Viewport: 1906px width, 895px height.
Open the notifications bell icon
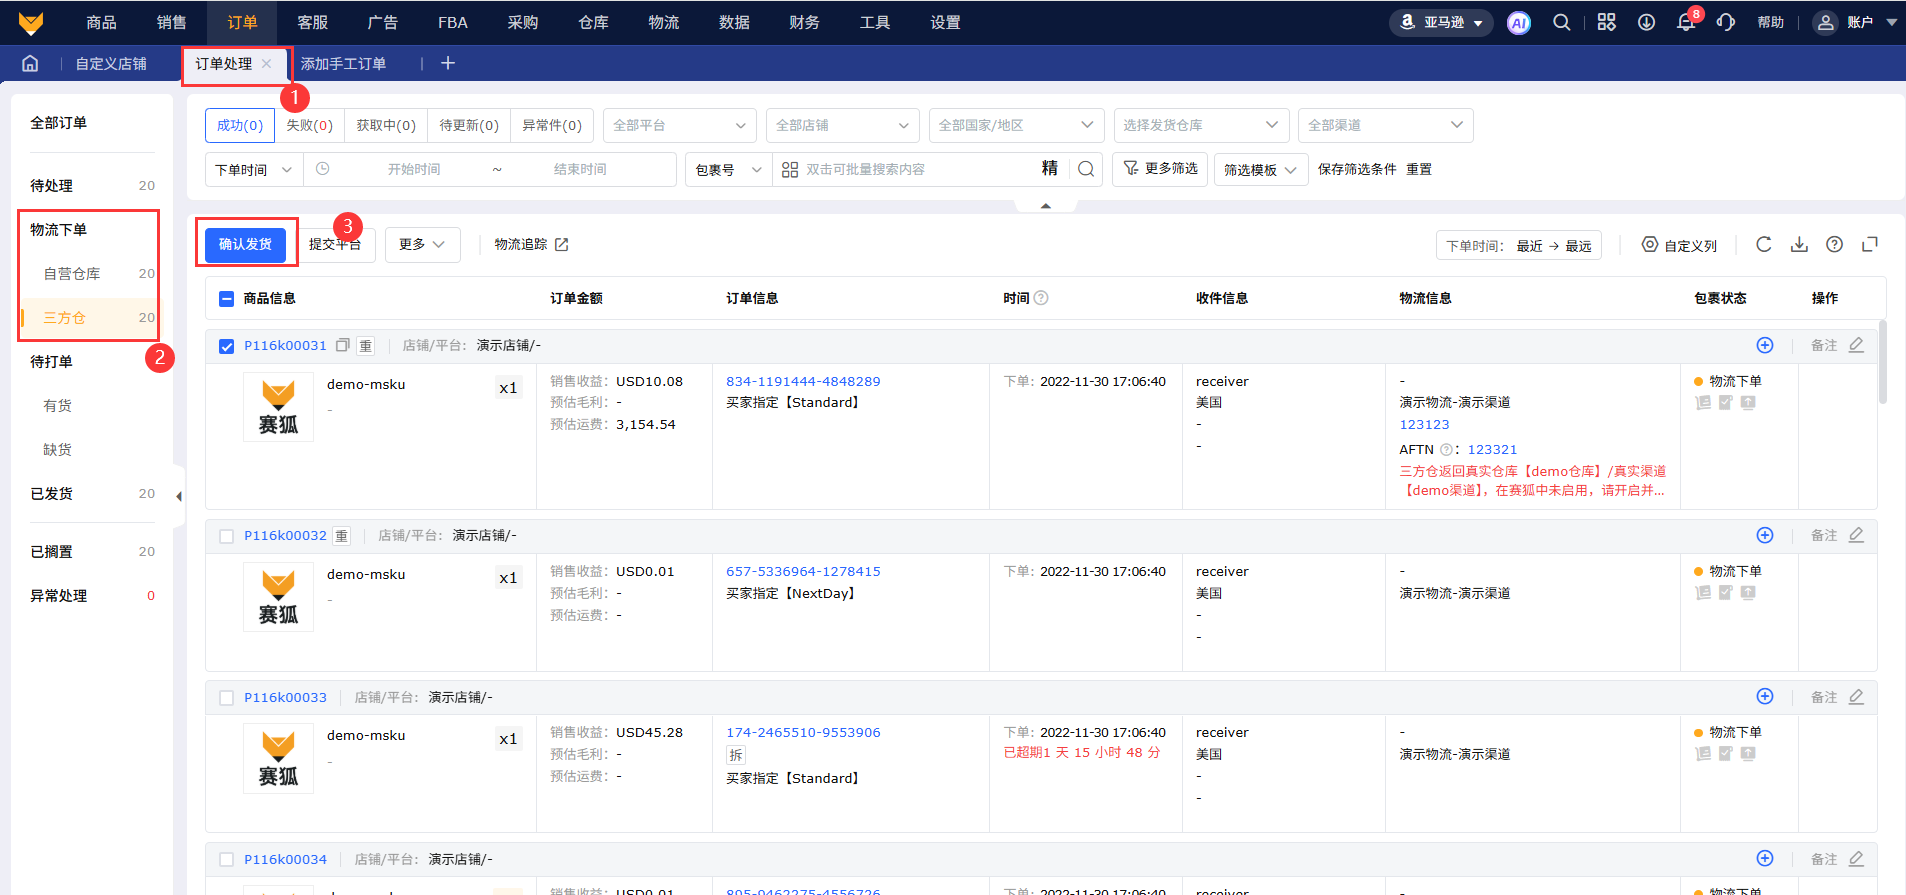(x=1686, y=23)
